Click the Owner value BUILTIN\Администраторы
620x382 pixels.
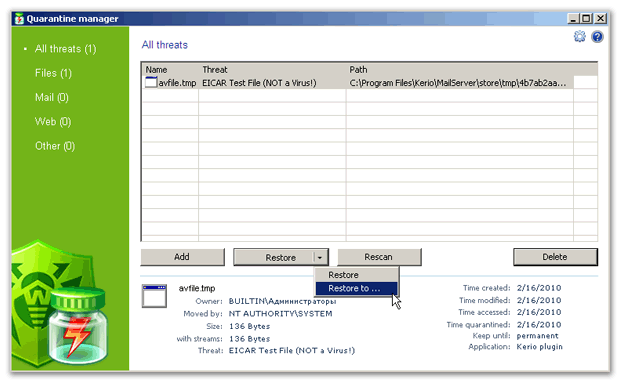pos(282,301)
